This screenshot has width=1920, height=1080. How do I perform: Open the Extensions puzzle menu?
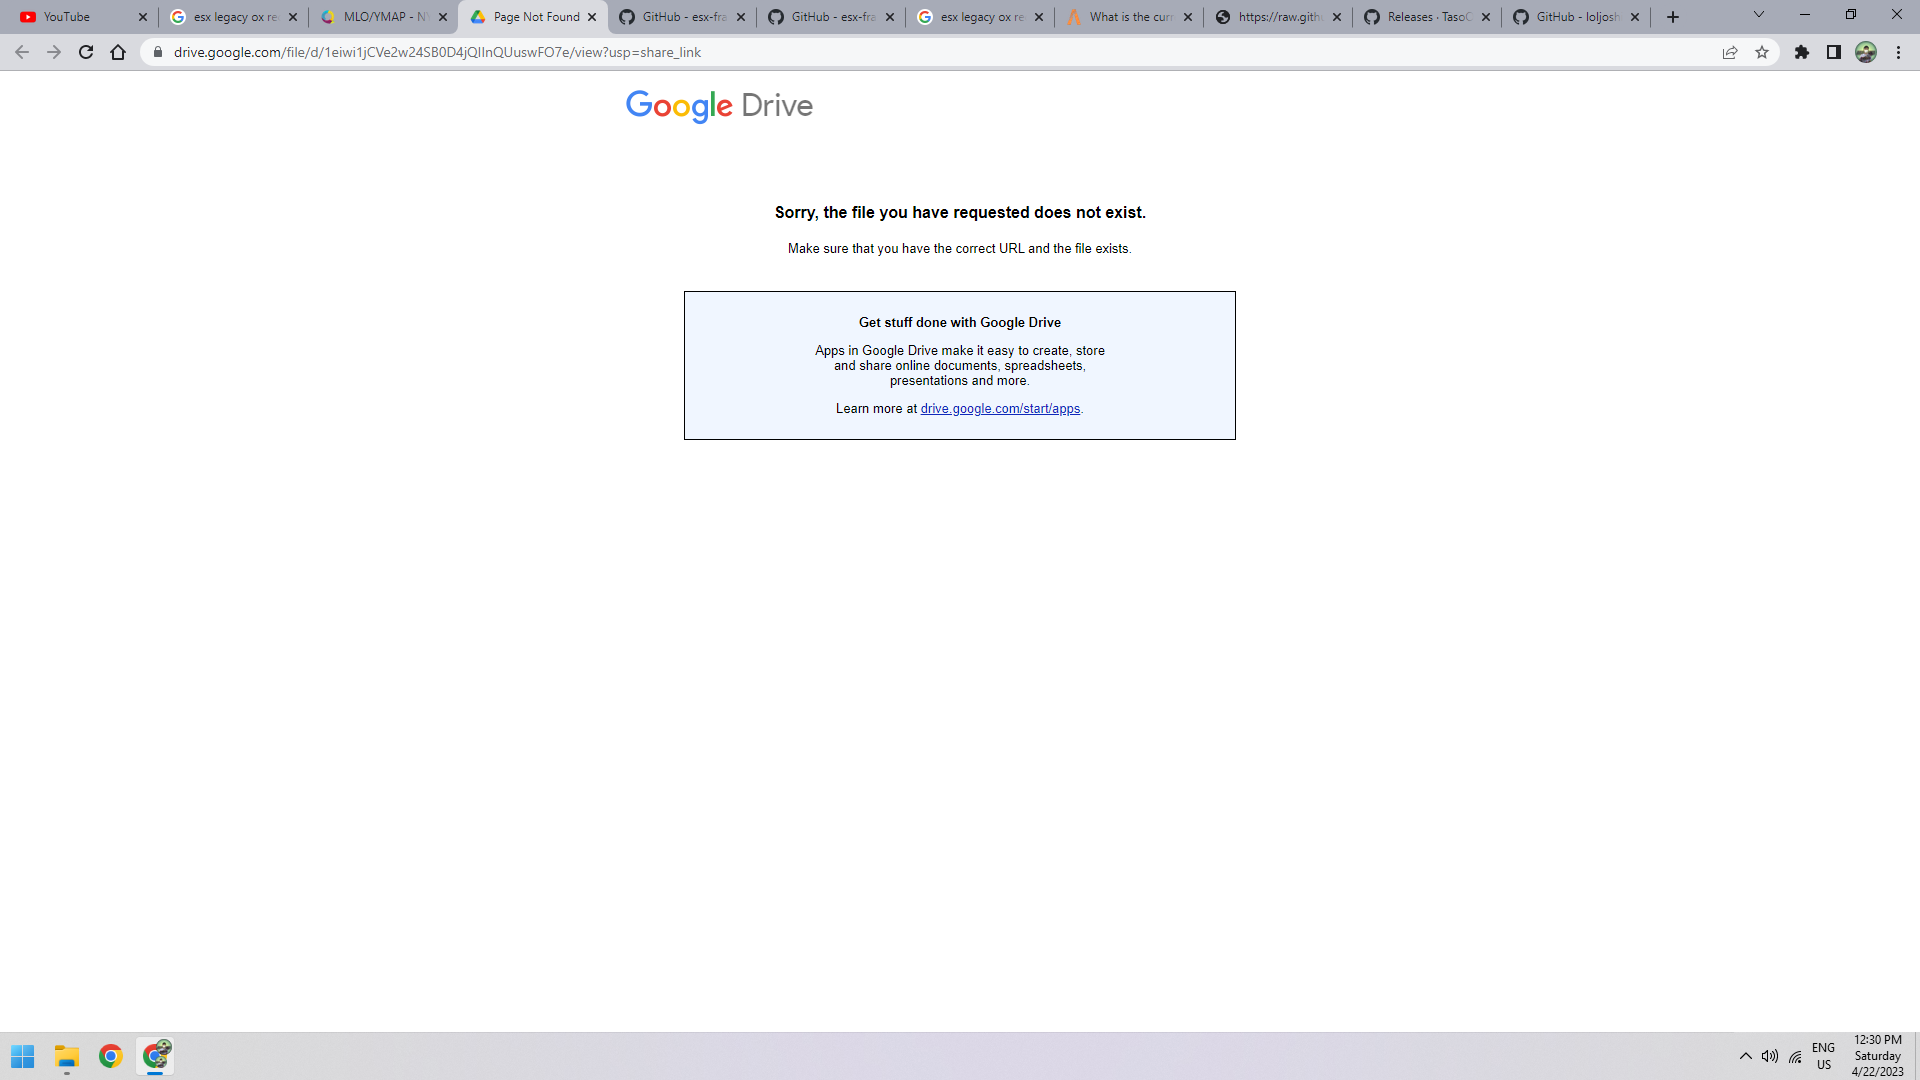point(1802,52)
